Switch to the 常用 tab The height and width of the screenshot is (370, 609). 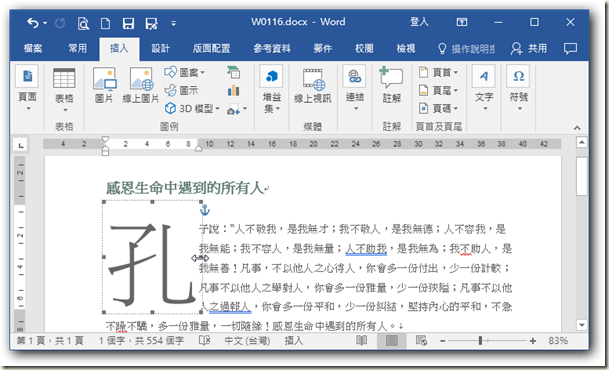point(78,49)
